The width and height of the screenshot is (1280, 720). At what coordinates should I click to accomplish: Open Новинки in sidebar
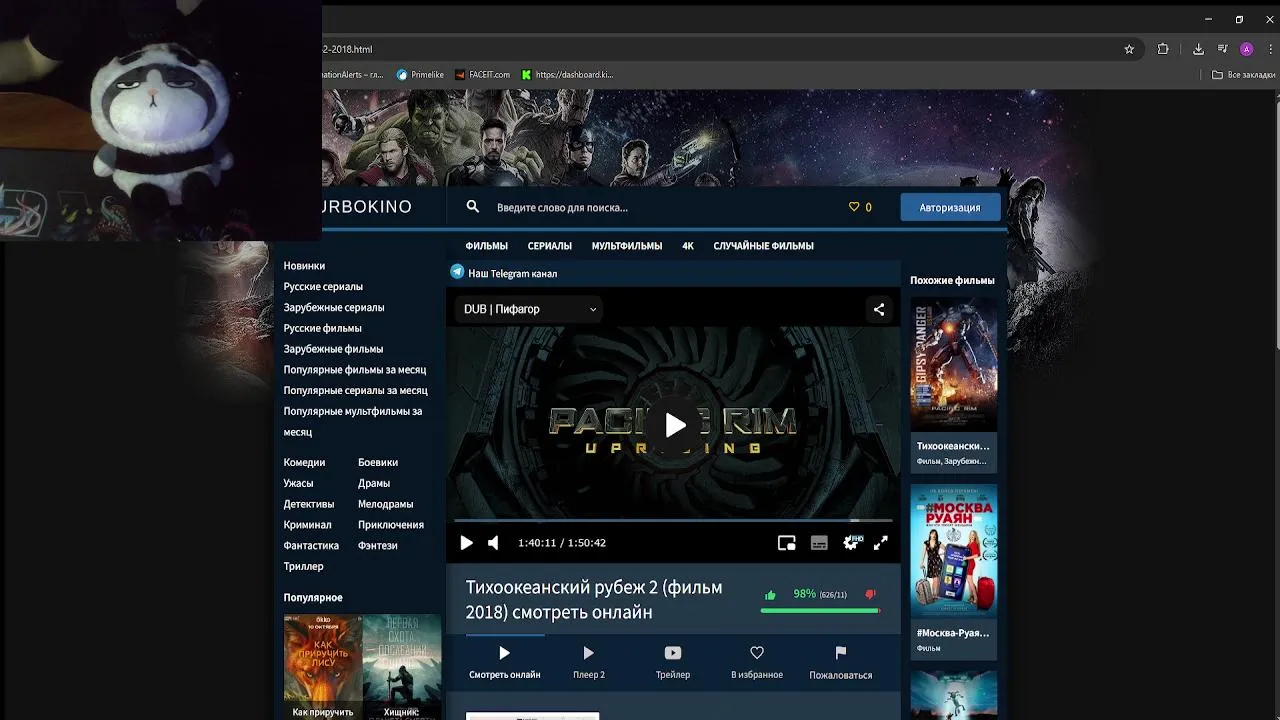point(304,266)
